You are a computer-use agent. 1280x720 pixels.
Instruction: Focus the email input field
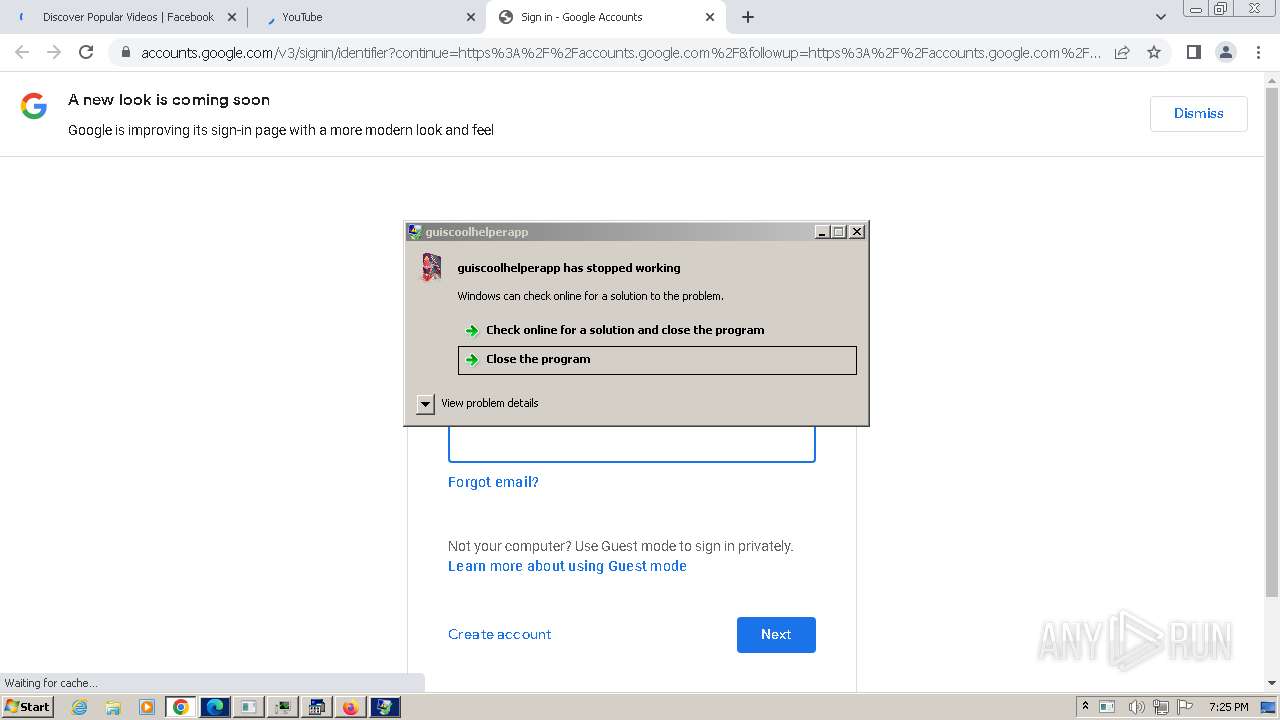pos(631,444)
